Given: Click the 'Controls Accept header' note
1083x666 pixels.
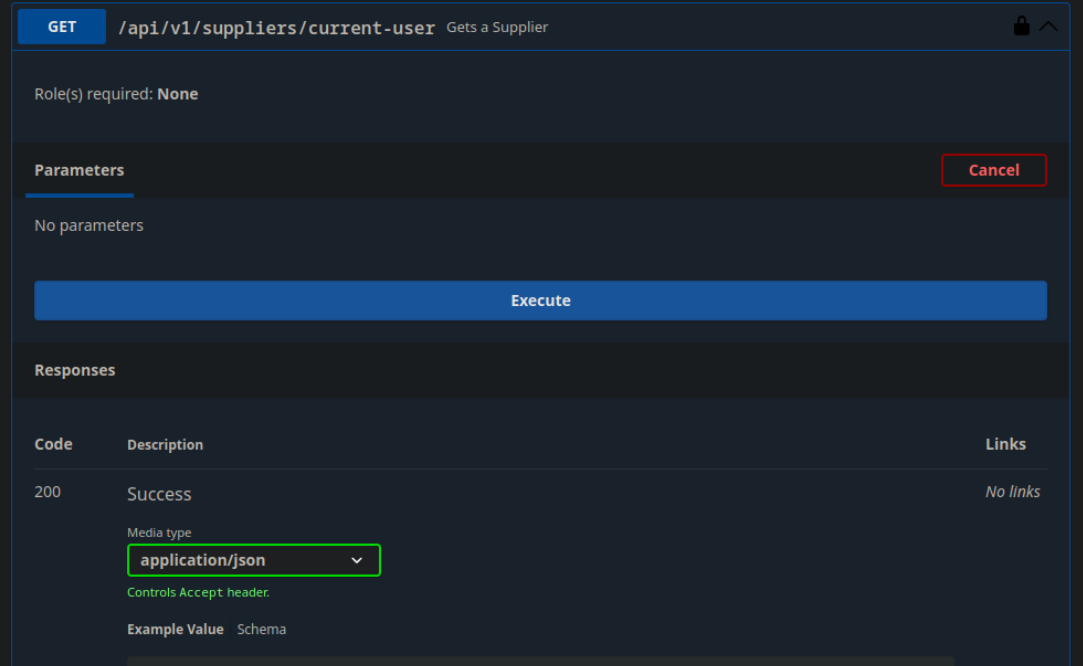Looking at the screenshot, I should [198, 592].
